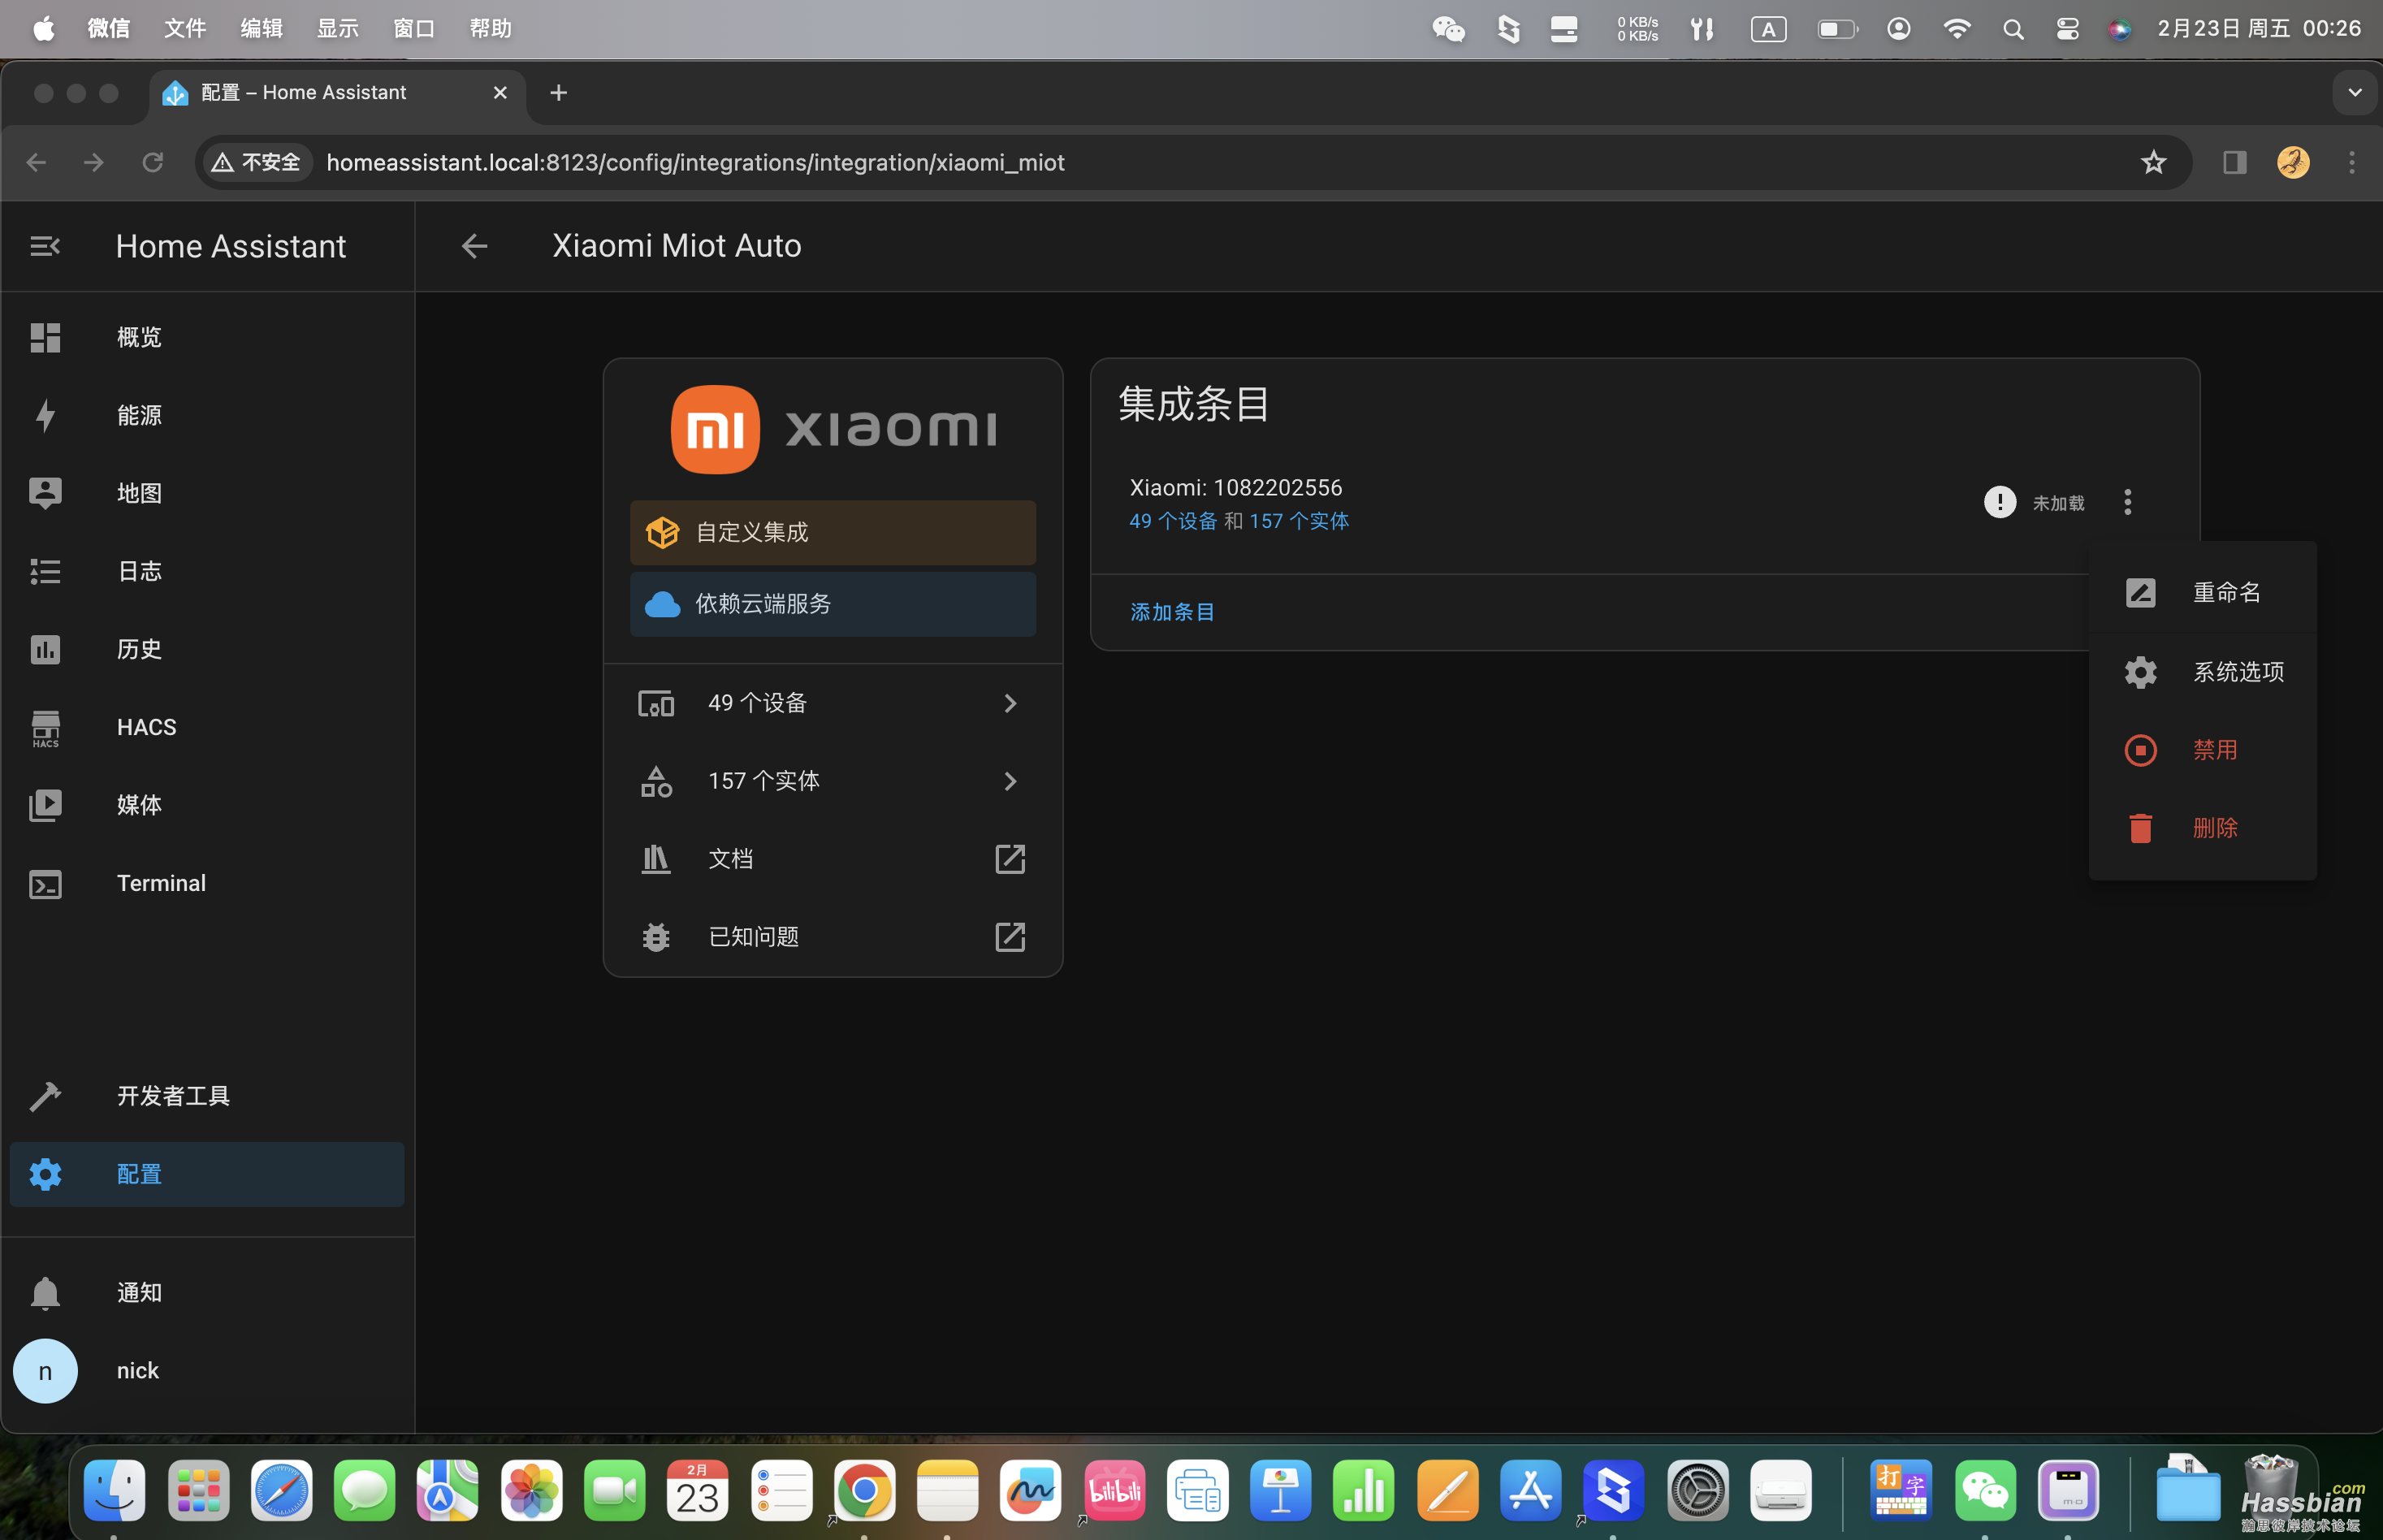Screen dimensions: 2383x1540
Task: Open the 157 个实体 link in entry
Action: 1298,521
